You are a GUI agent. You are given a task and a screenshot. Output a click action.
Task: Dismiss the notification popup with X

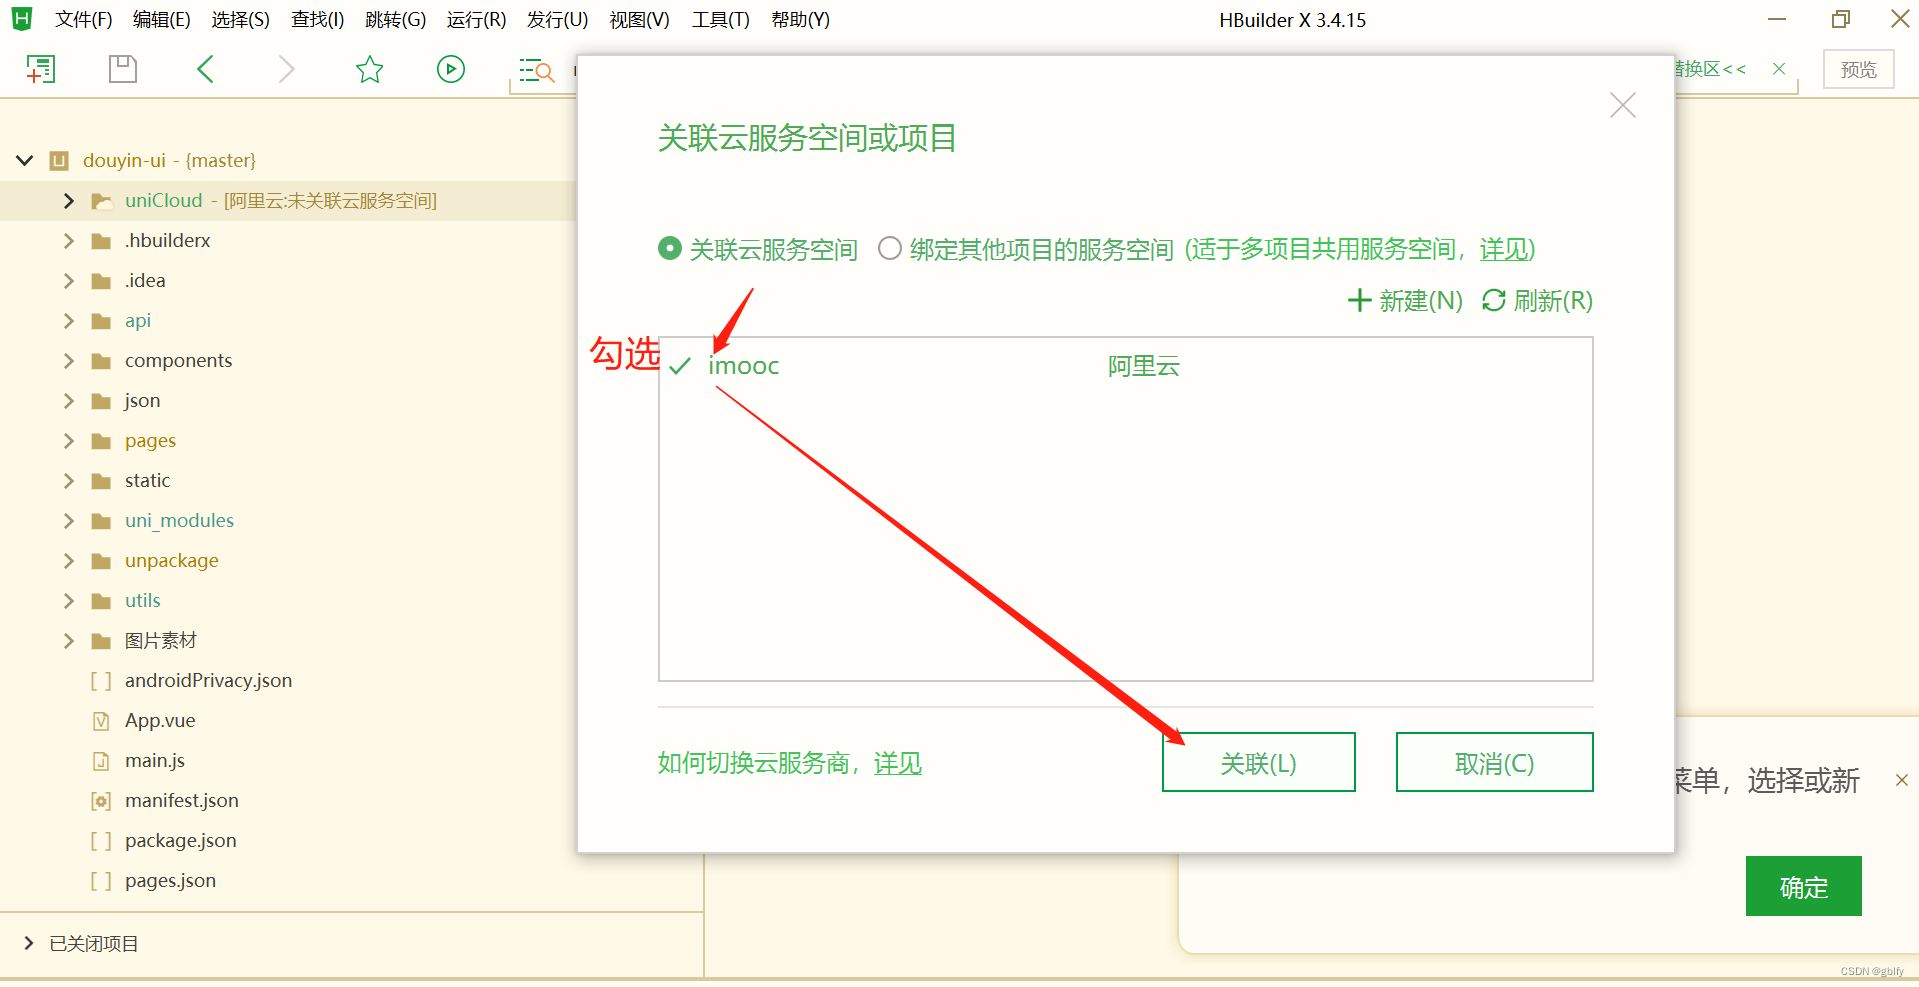point(1902,780)
